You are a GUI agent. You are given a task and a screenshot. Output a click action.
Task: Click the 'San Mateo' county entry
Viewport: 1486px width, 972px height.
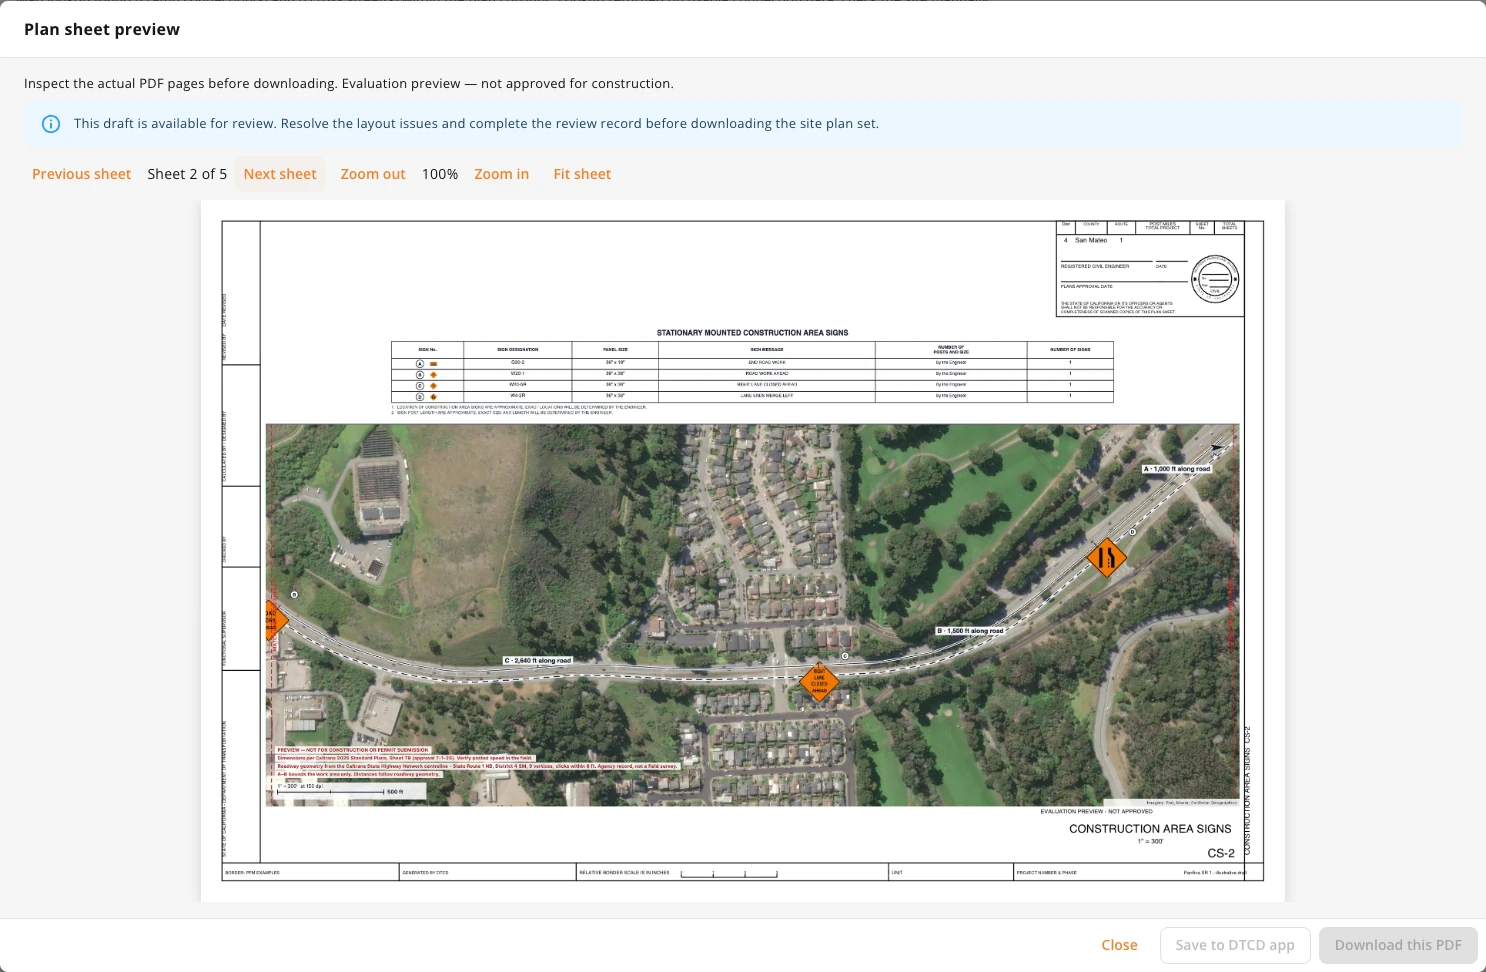(1091, 240)
